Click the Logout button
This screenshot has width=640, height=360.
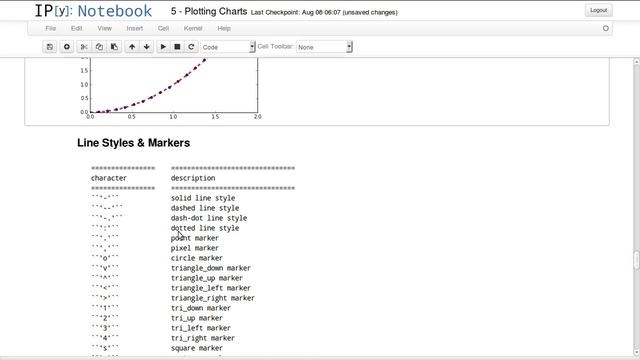[x=598, y=10]
